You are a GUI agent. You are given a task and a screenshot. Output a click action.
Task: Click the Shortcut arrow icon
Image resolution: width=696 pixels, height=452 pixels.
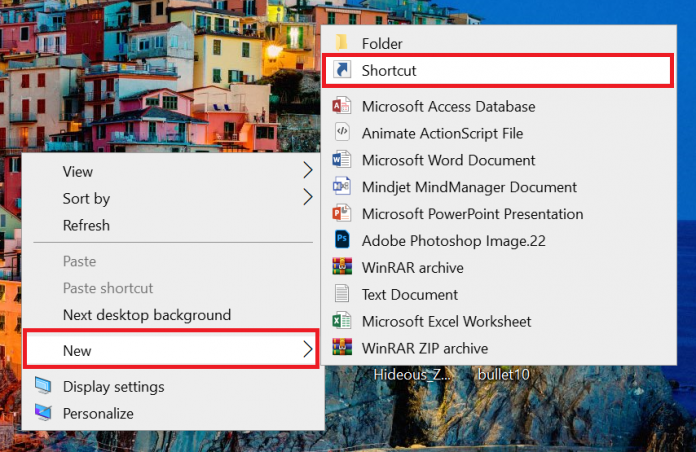[x=342, y=70]
